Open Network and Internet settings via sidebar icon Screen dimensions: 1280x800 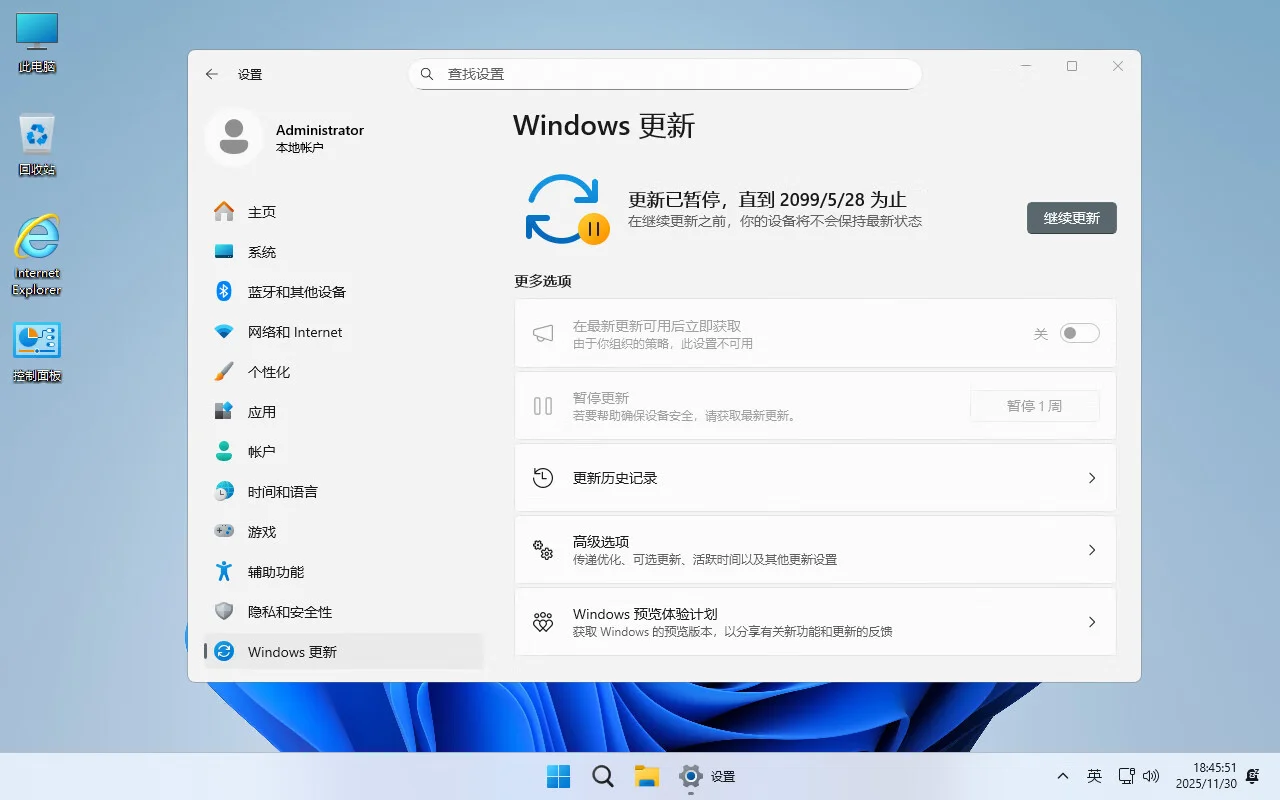pos(224,331)
